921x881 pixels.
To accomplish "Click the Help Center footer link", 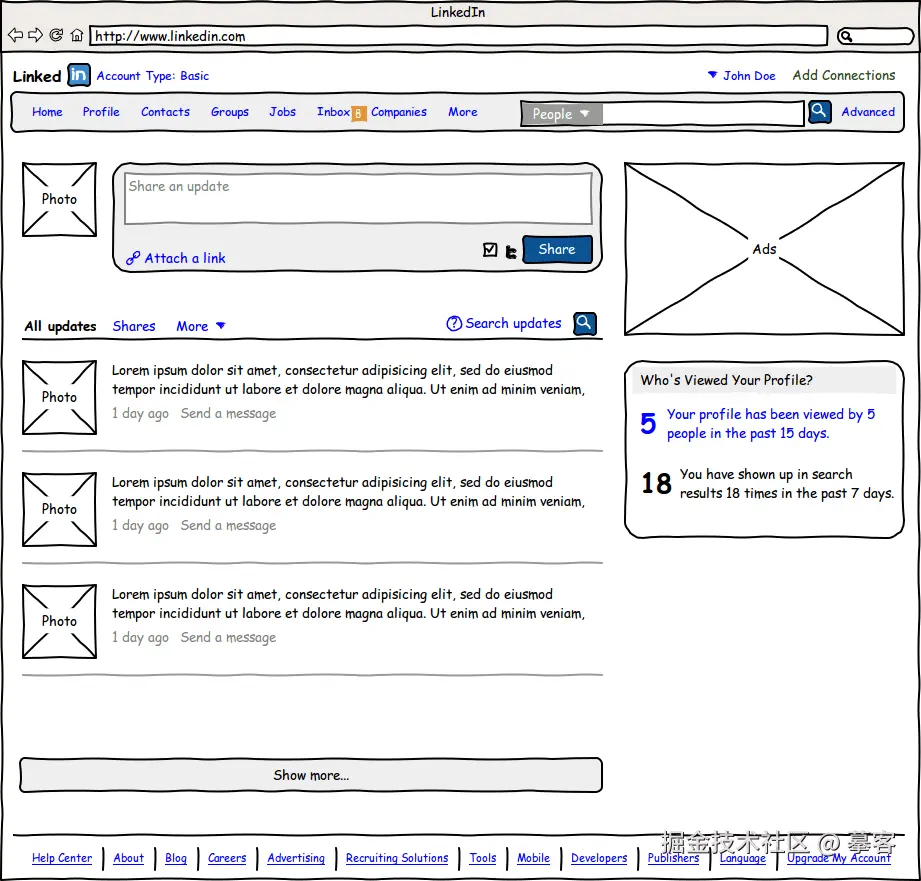I will 62,858.
